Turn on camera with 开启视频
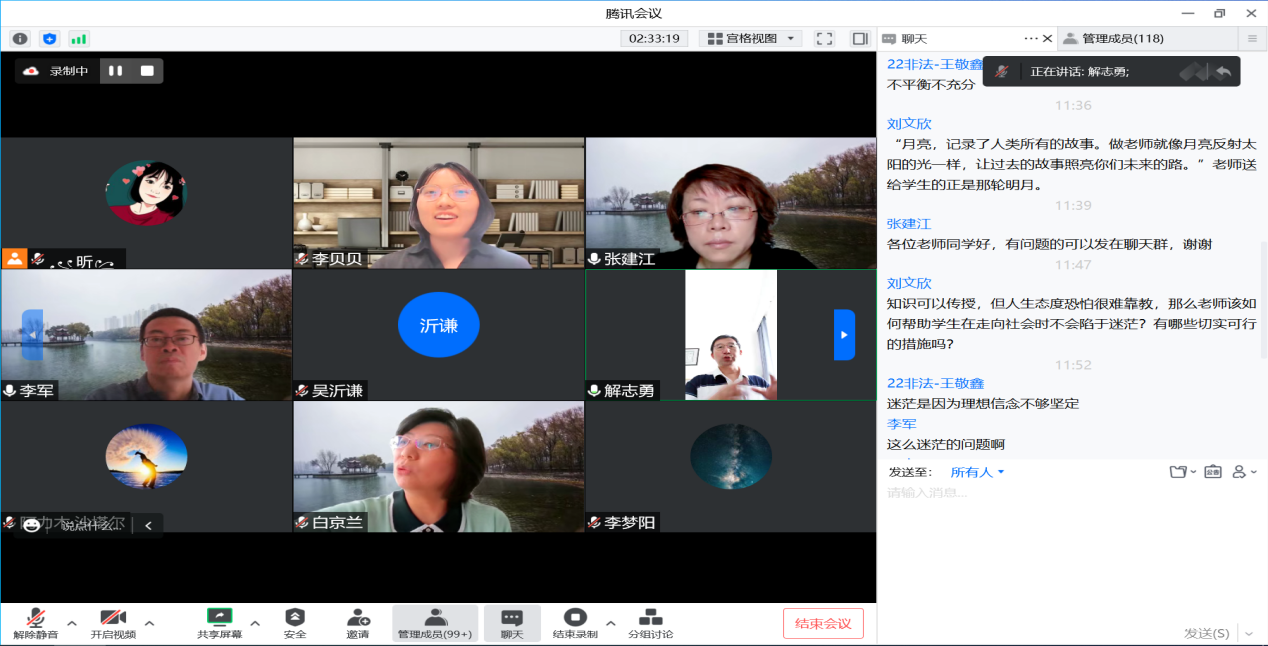The height and width of the screenshot is (646, 1268). (x=113, y=623)
